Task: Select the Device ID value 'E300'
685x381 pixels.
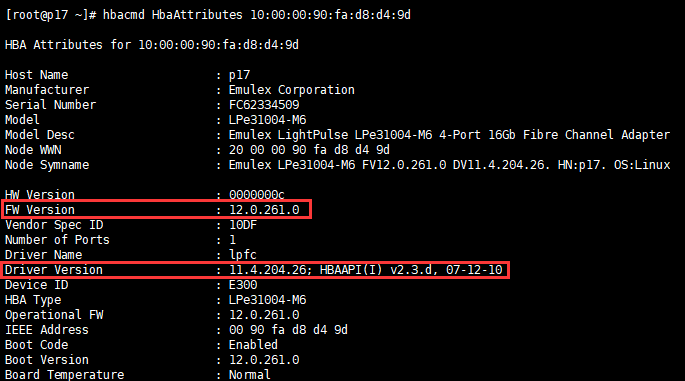Action: (243, 285)
